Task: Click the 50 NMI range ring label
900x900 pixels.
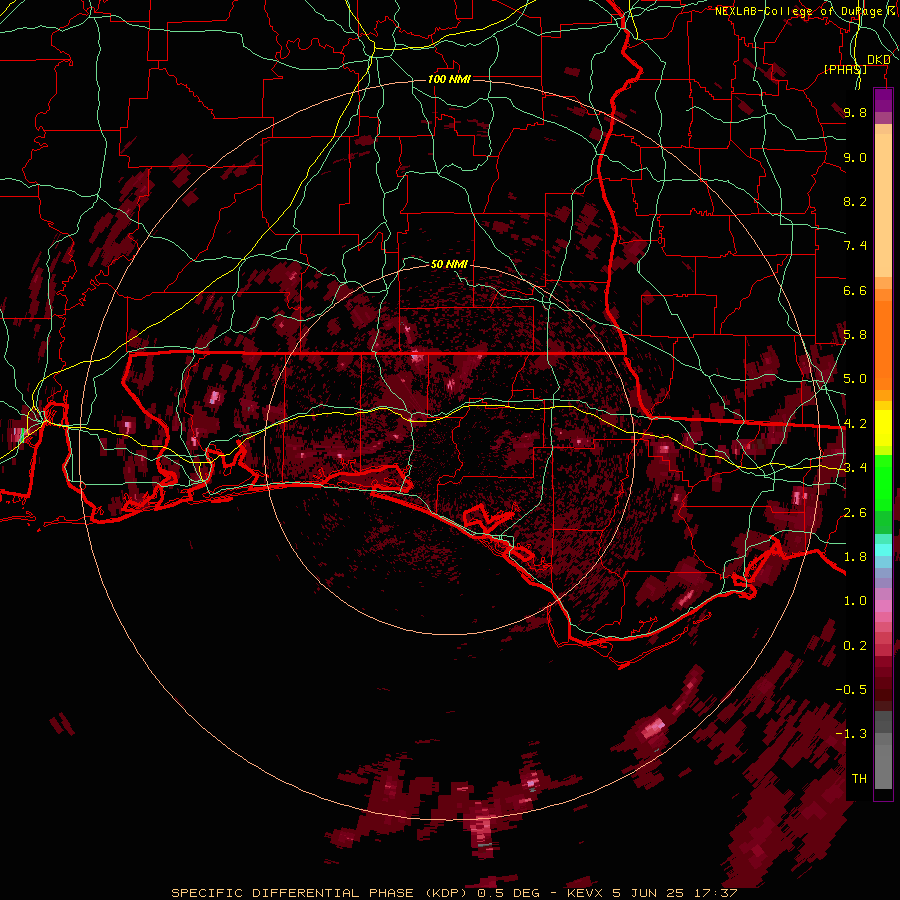Action: (x=449, y=264)
